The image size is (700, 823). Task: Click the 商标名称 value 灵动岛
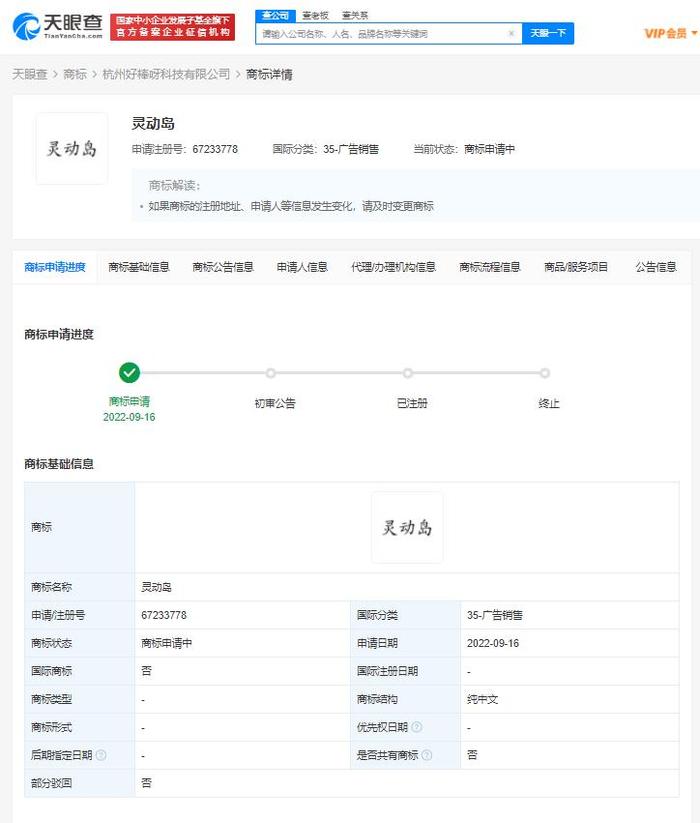(156, 587)
